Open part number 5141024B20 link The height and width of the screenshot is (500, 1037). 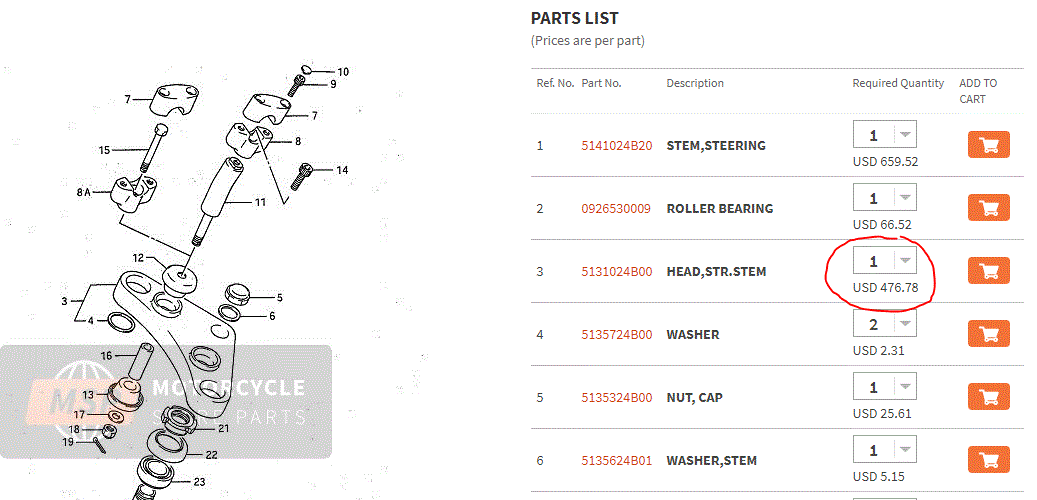click(616, 146)
